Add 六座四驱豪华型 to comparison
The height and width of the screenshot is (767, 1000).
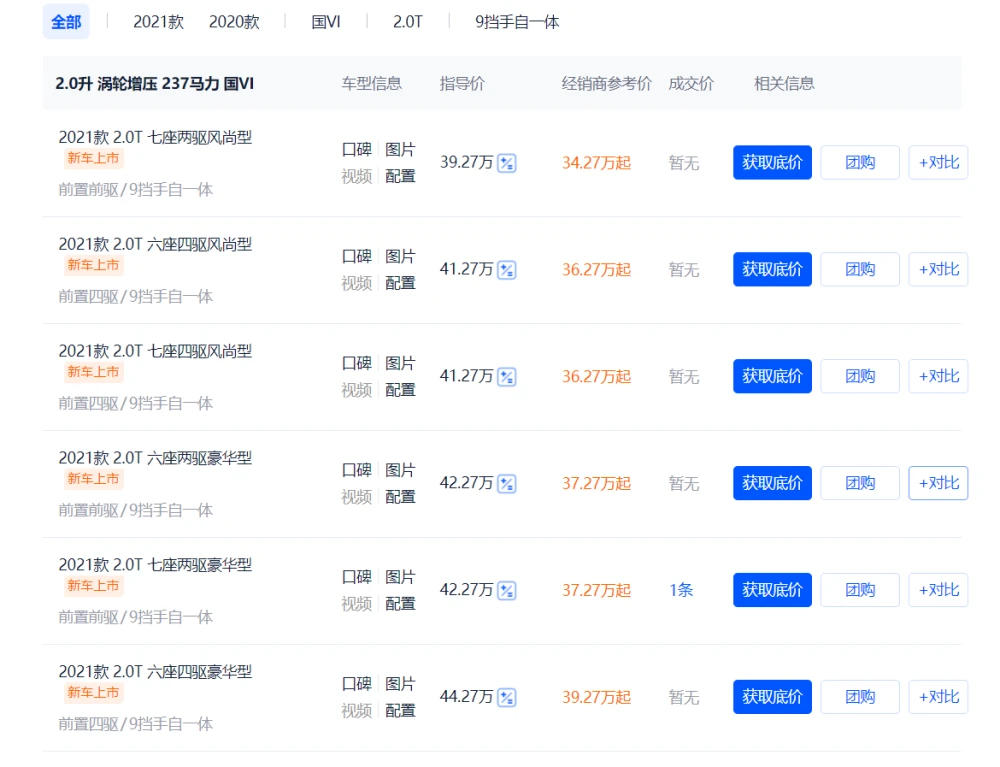[x=938, y=697]
